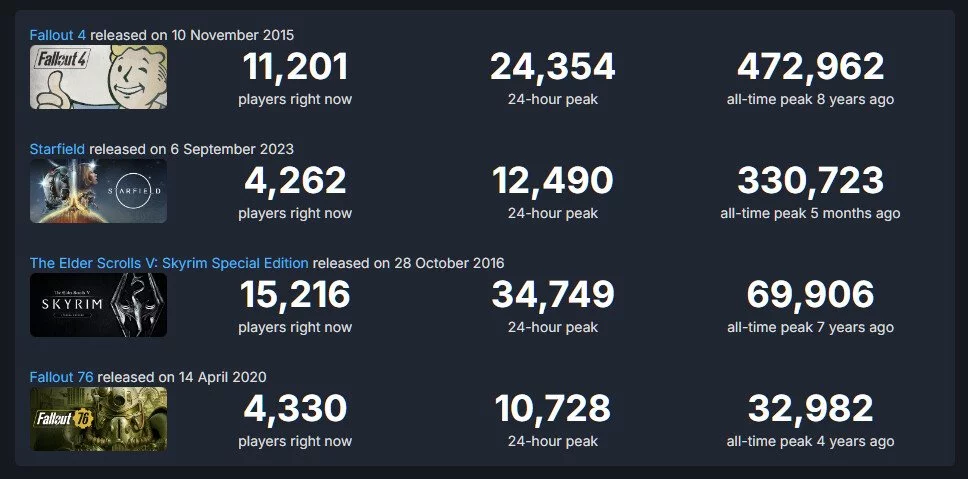Select Skyrim all-time peak 69,906
The width and height of the screenshot is (968, 479).
(x=811, y=294)
